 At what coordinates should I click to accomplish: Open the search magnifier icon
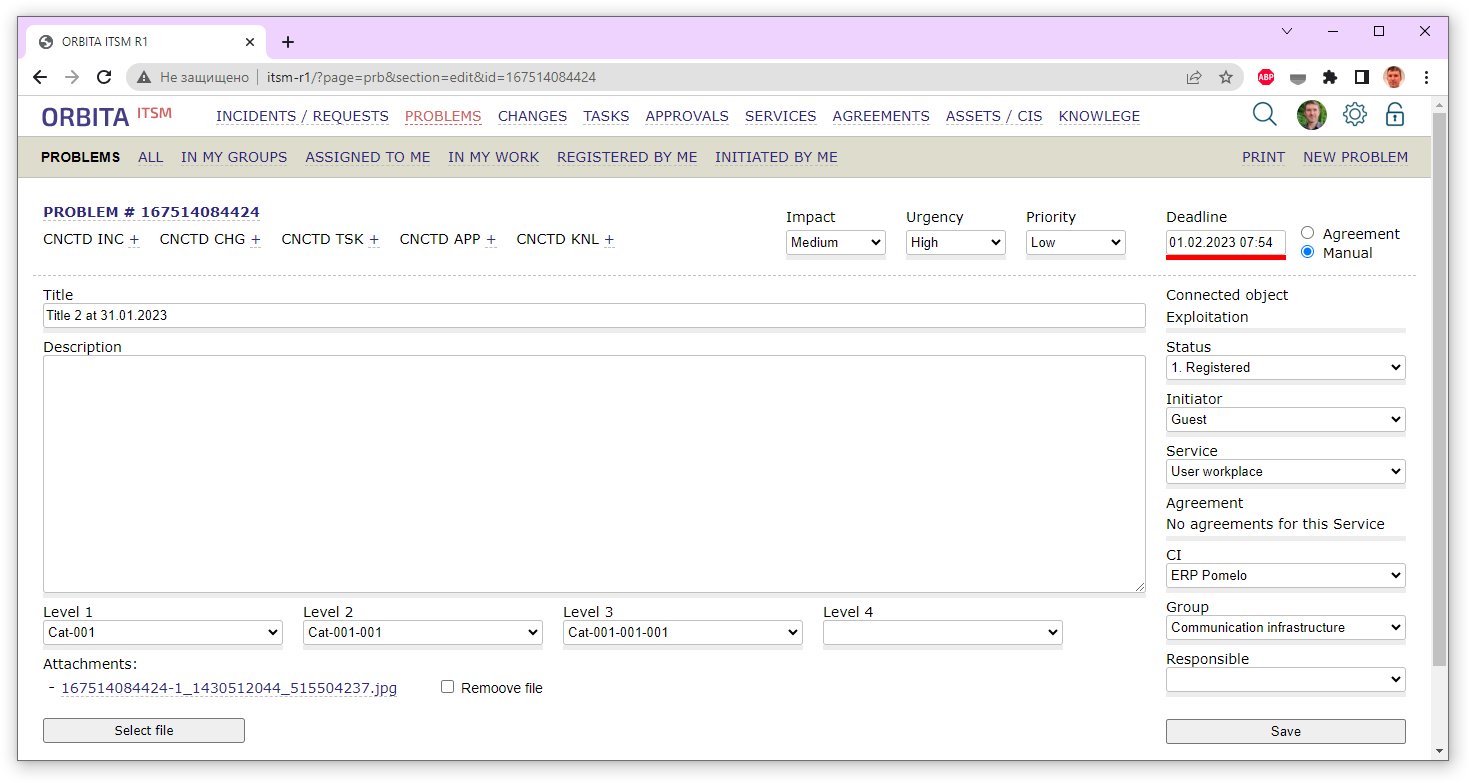pos(1264,115)
